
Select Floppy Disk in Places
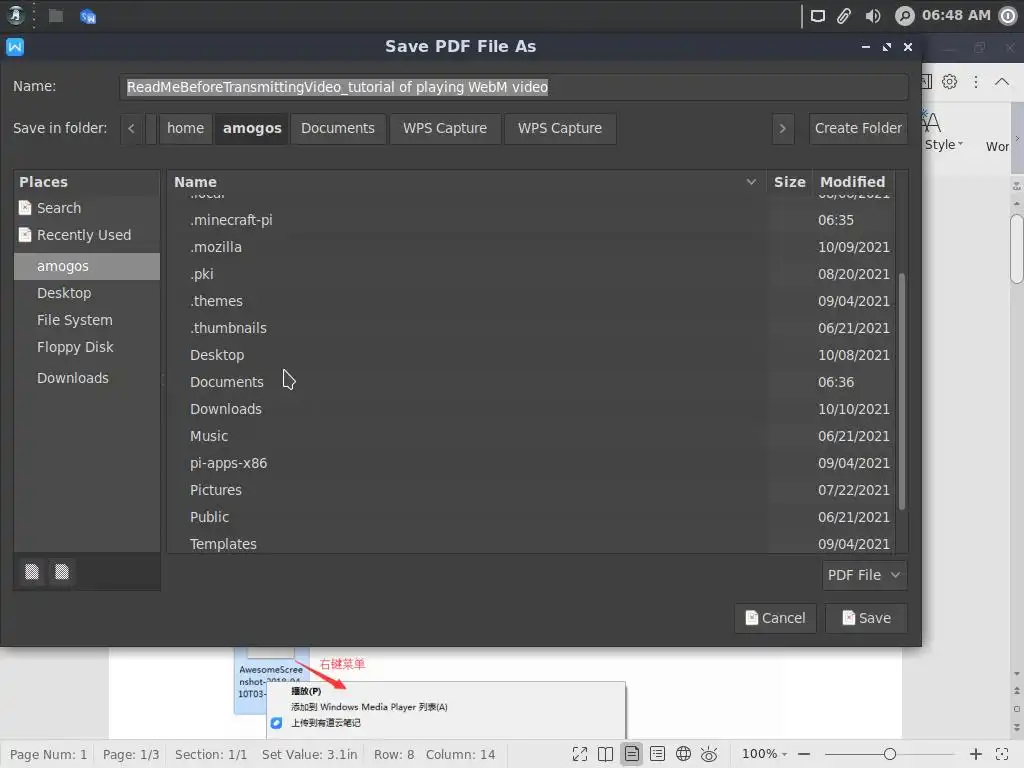(x=87, y=347)
